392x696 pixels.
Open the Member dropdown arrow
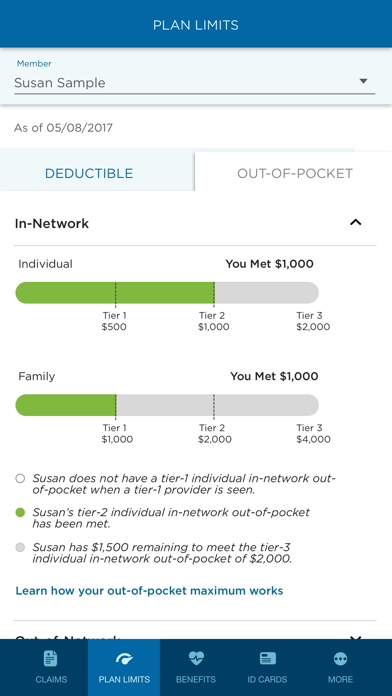[x=363, y=81]
